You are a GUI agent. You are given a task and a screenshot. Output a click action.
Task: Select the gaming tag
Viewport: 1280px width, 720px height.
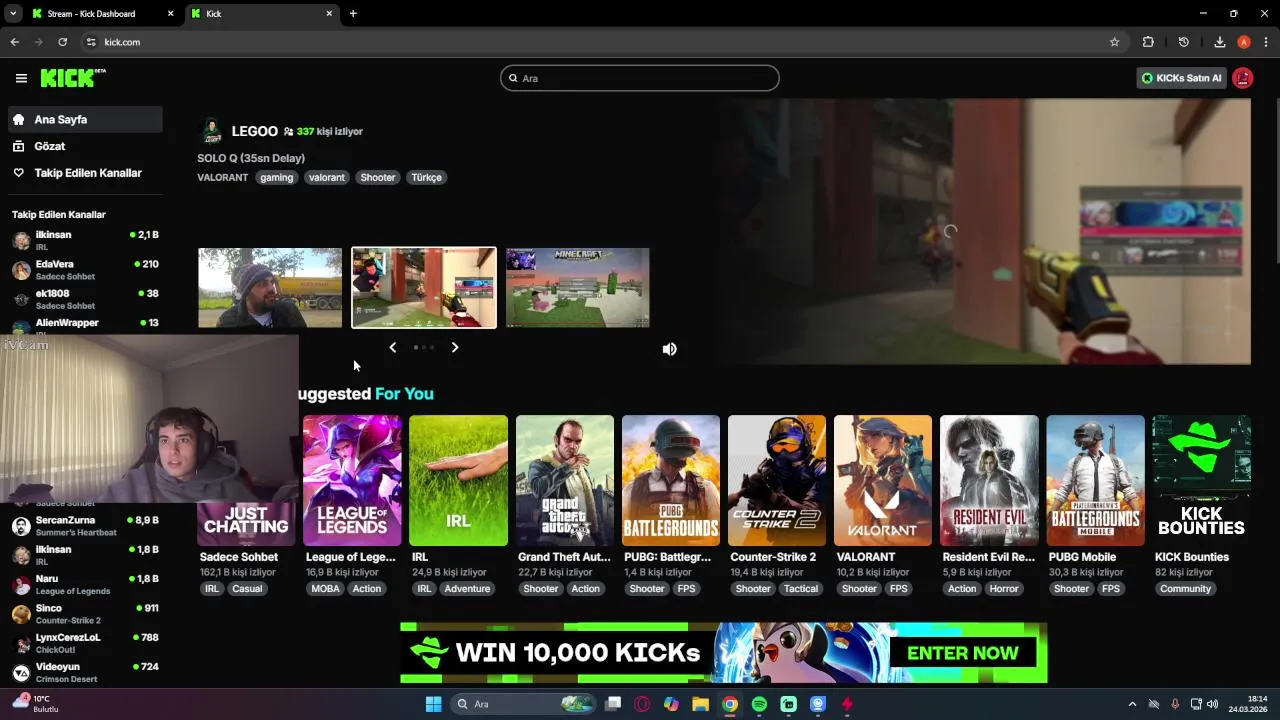click(x=277, y=177)
